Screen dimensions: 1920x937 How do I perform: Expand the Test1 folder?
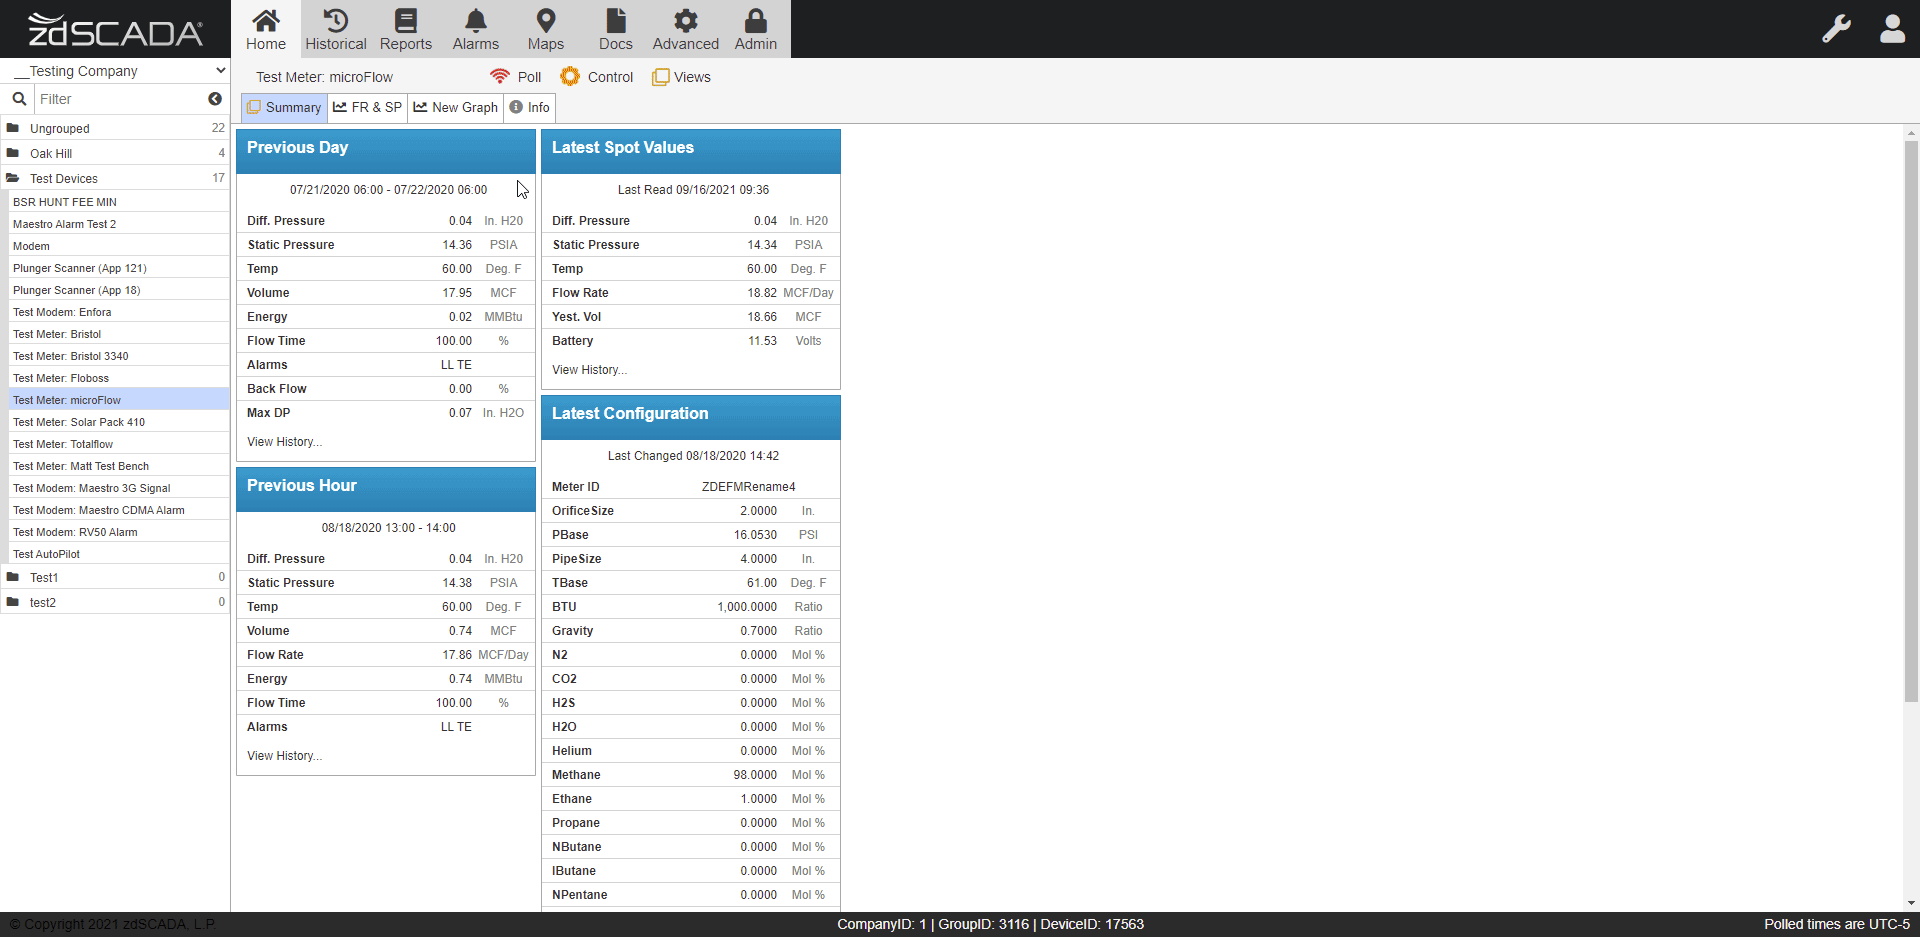[115, 577]
